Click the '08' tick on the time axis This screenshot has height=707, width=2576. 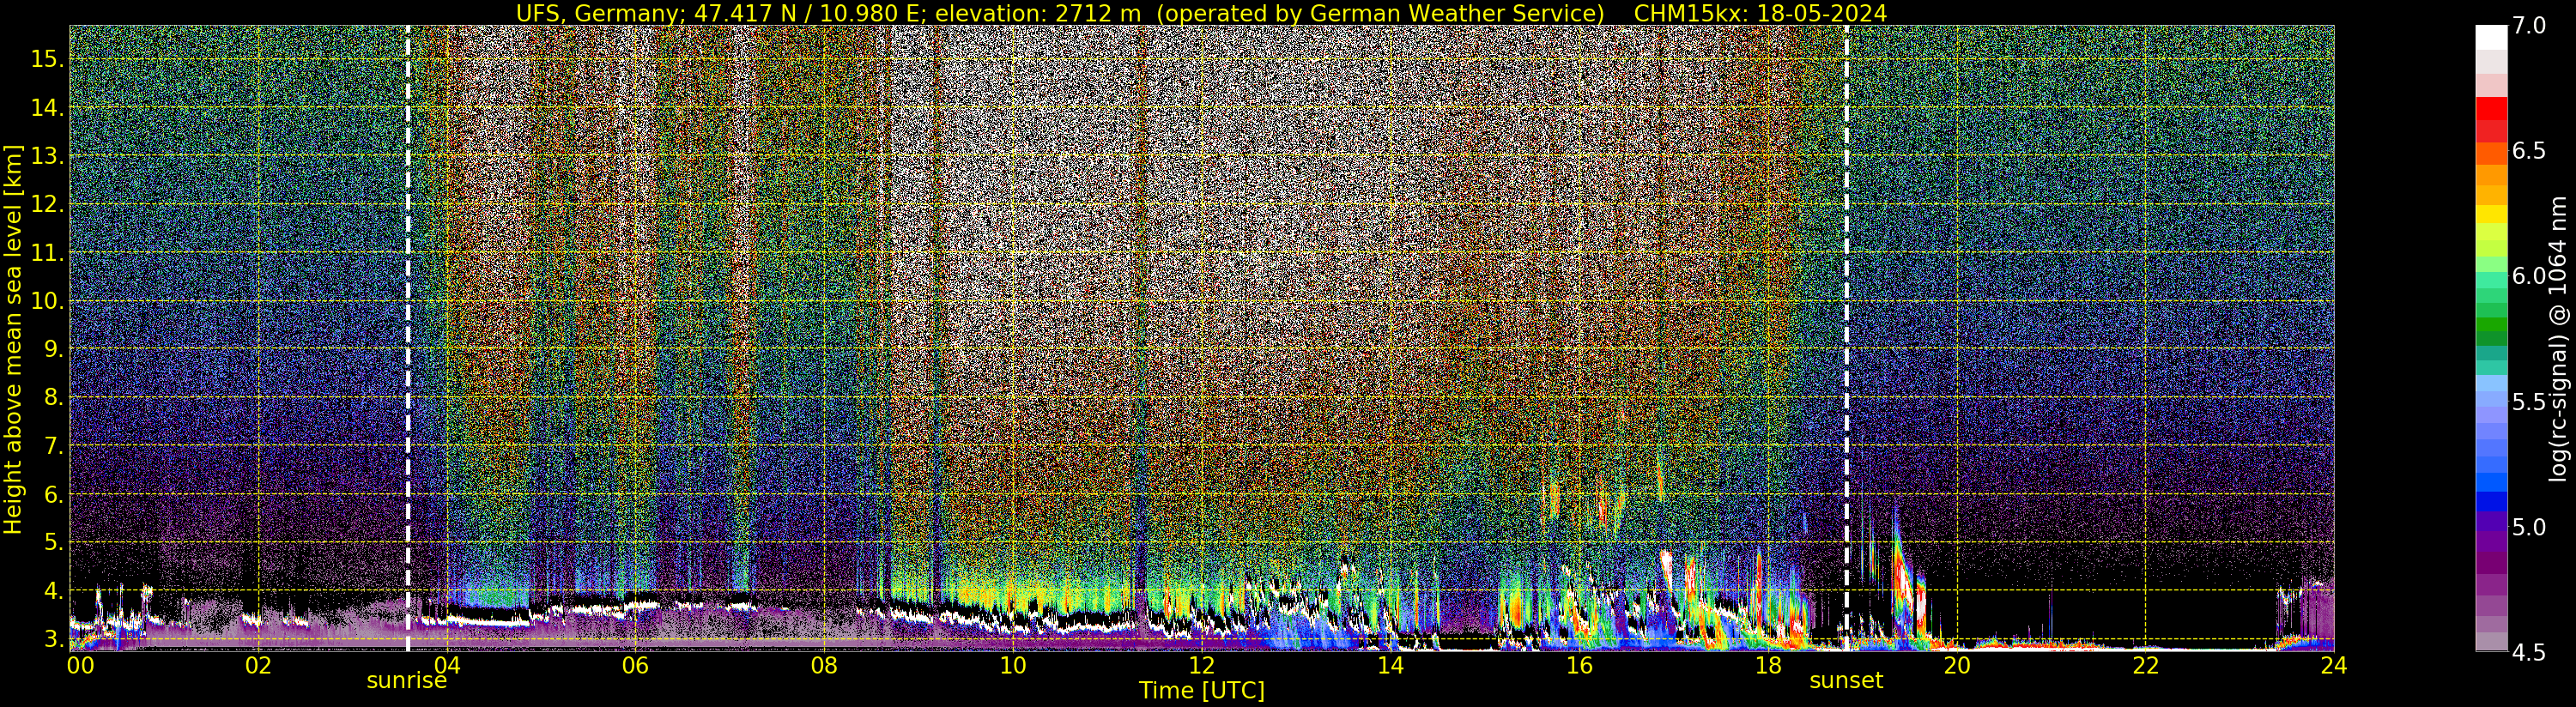(x=824, y=665)
